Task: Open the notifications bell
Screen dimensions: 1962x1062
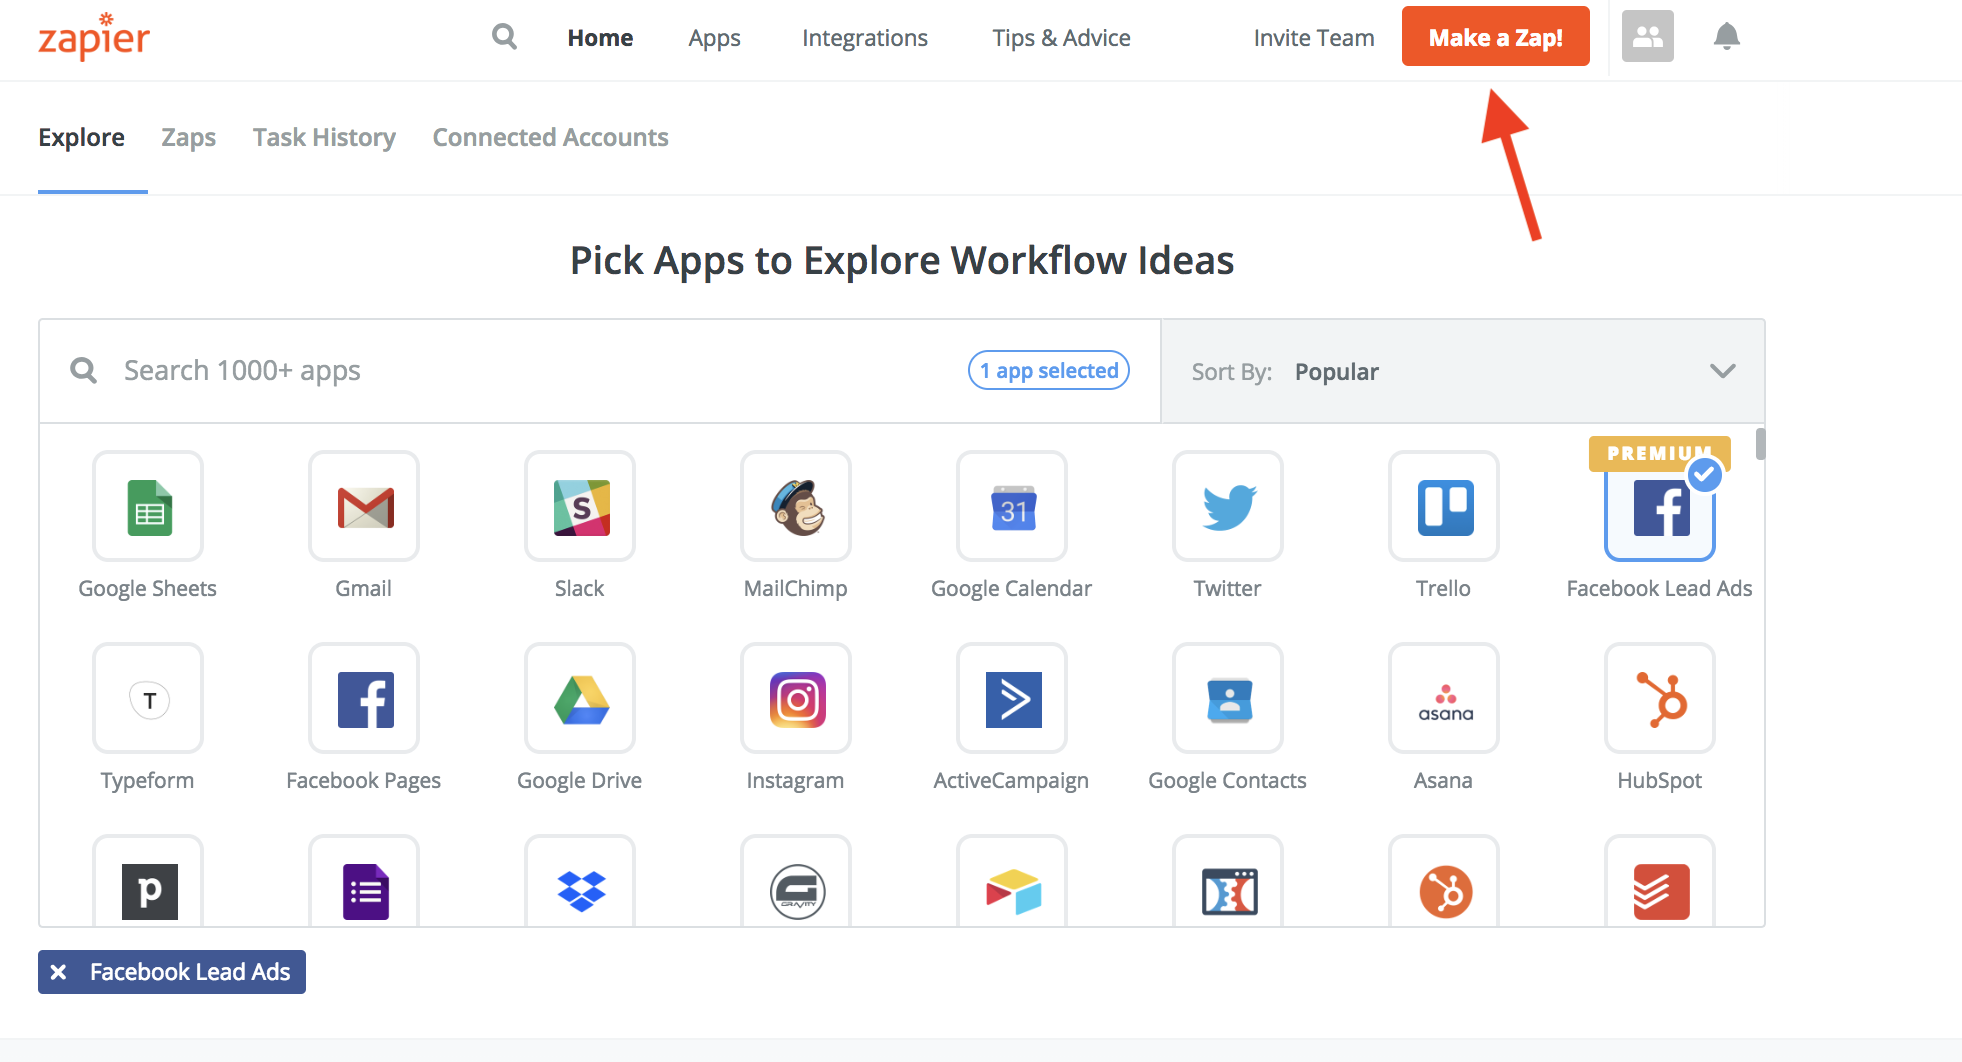Action: [1726, 37]
